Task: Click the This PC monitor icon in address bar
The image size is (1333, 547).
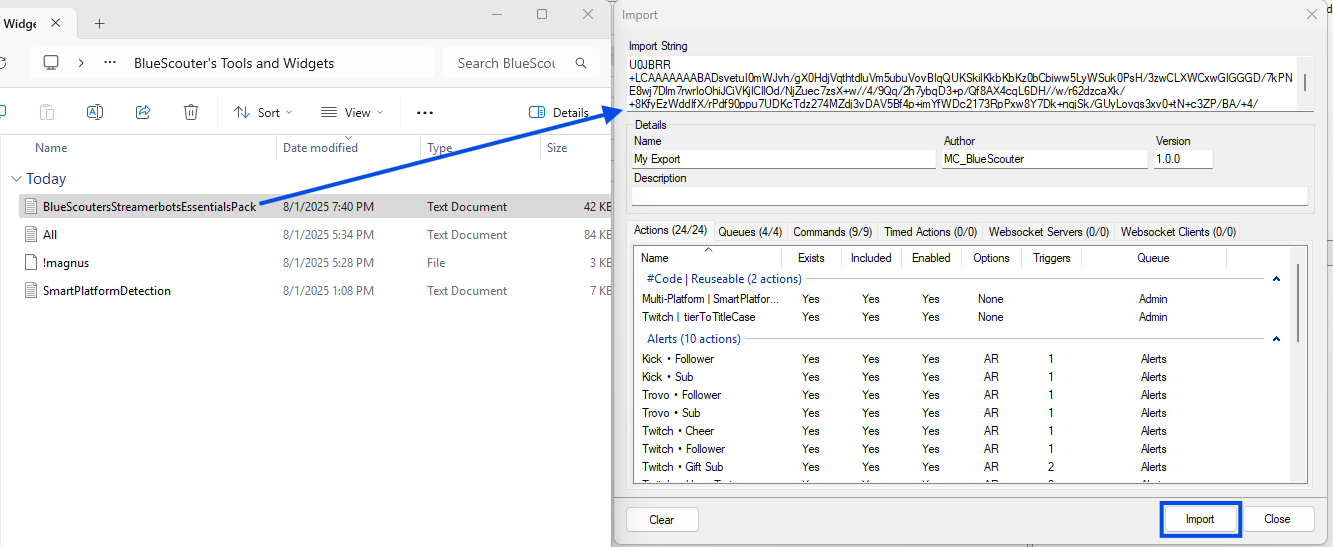Action: 51,63
